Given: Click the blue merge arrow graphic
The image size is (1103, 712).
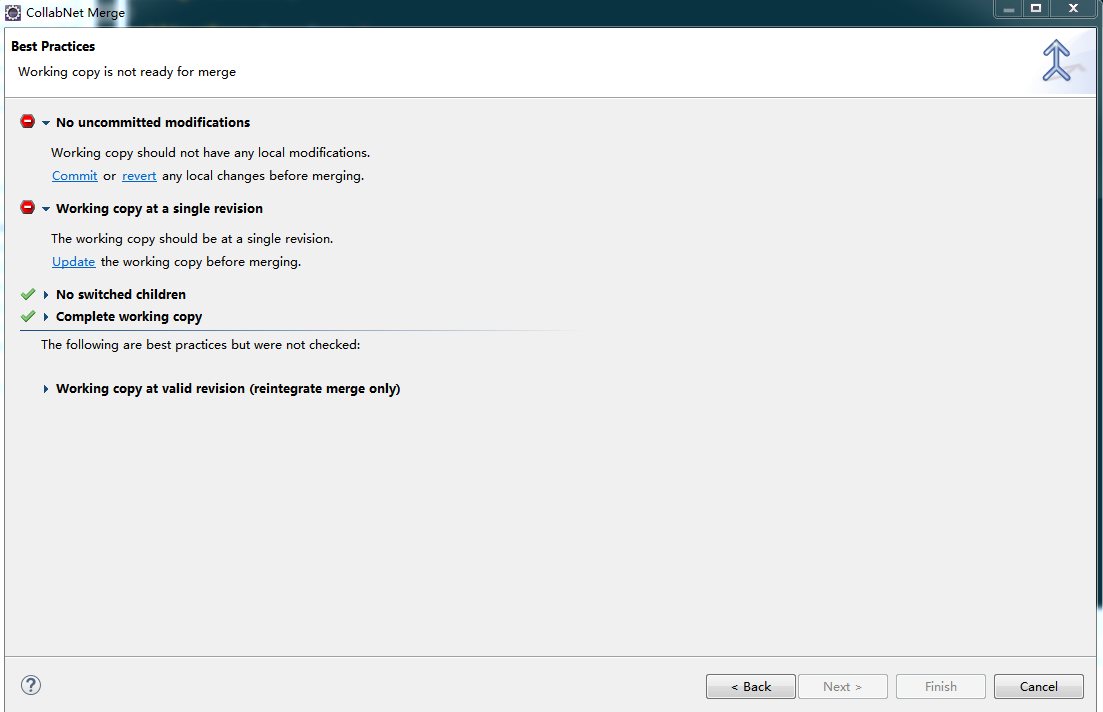Looking at the screenshot, I should [1056, 60].
